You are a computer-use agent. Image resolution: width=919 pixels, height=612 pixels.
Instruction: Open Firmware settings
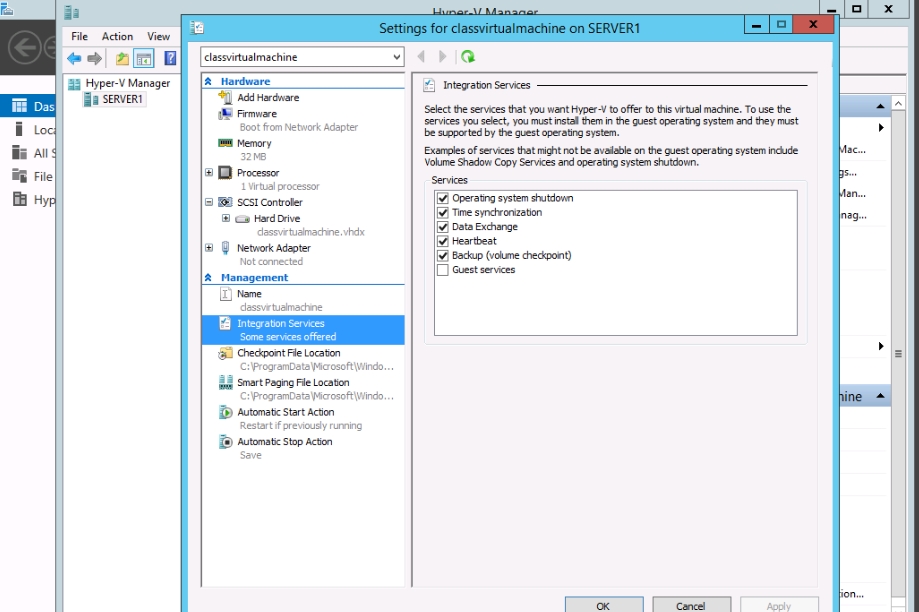[256, 114]
